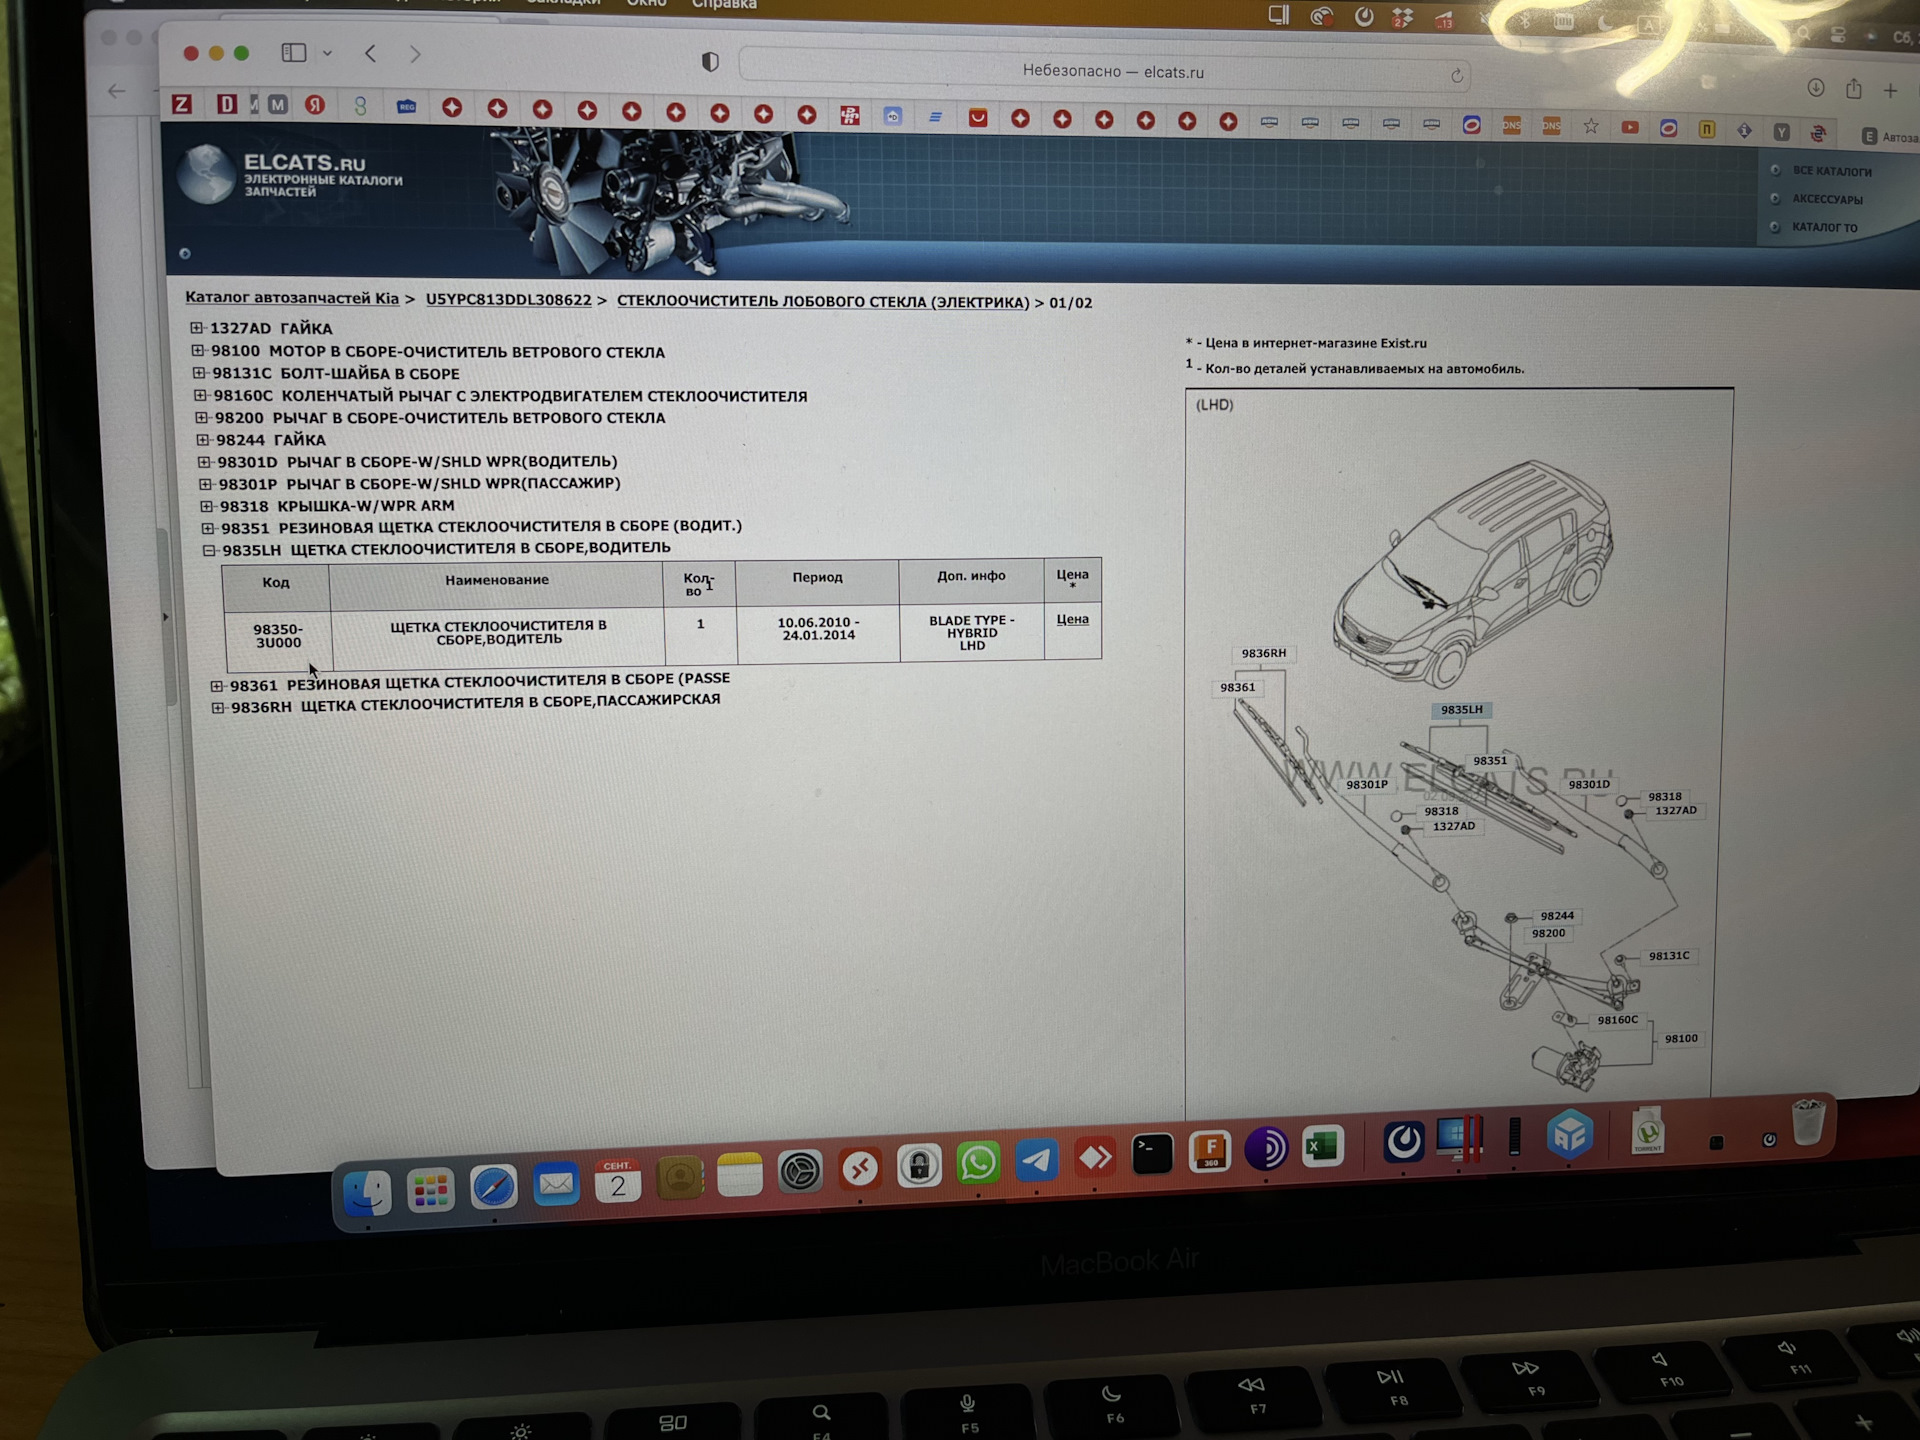Expand the 98100 МОТОР В СБОРЕ row
Viewport: 1920px width, 1440px height.
click(x=198, y=351)
